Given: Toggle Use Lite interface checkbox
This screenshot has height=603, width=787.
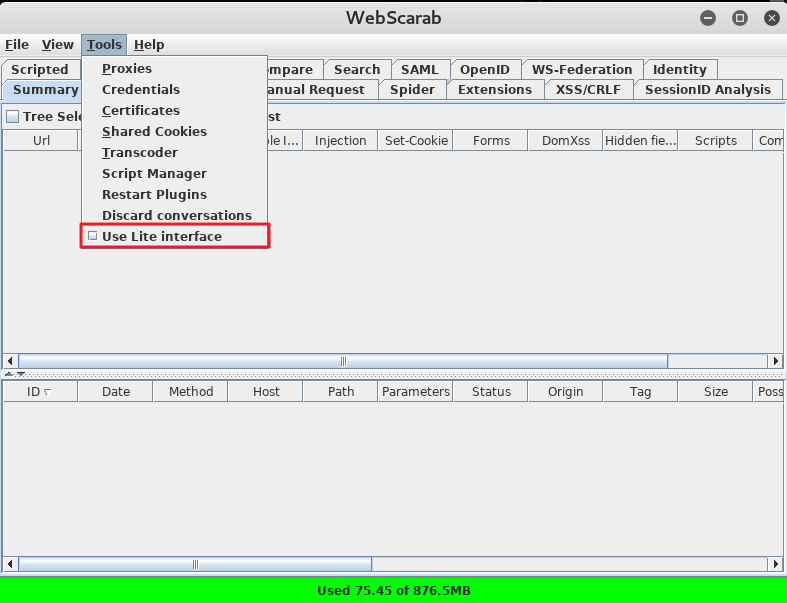Looking at the screenshot, I should 93,236.
